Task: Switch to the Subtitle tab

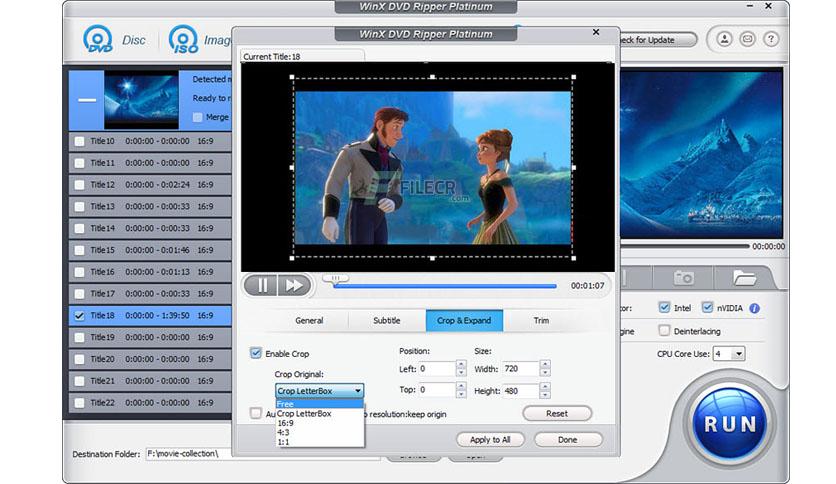Action: click(387, 320)
